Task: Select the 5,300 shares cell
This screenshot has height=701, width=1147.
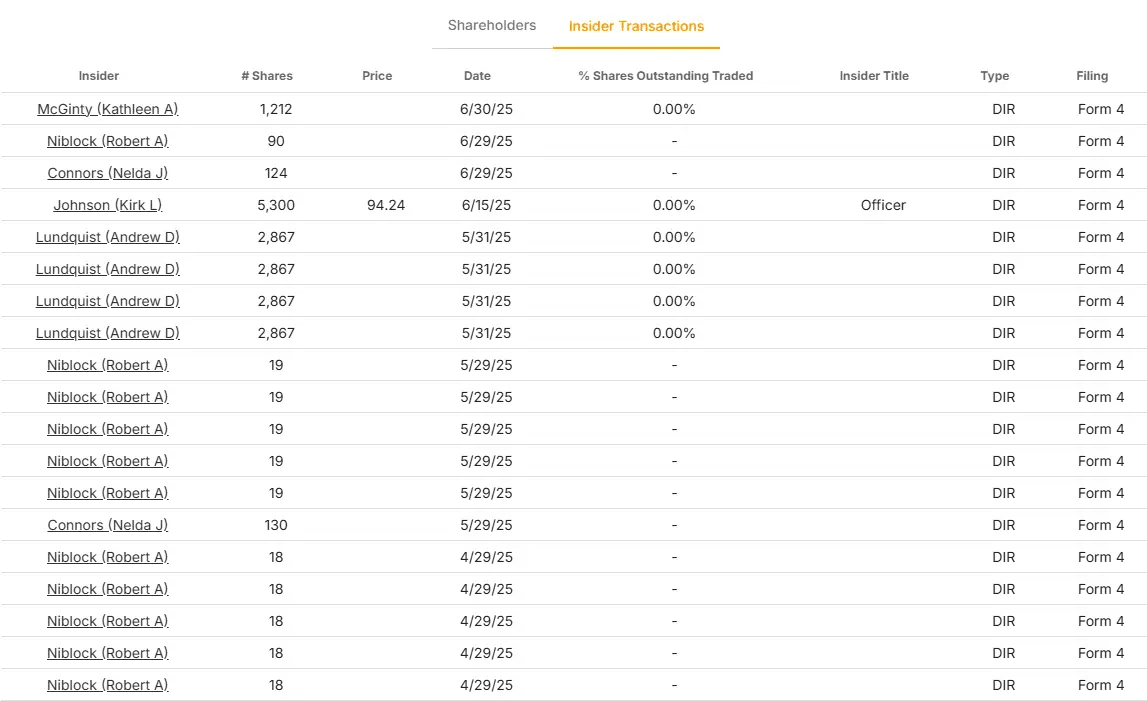Action: (276, 206)
